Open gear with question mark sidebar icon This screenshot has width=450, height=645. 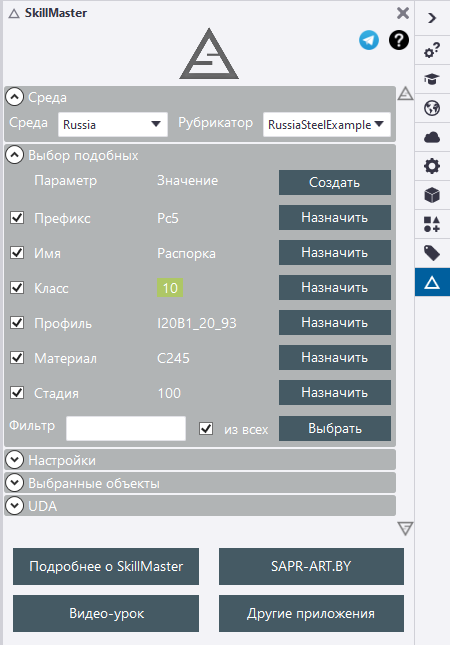point(432,50)
